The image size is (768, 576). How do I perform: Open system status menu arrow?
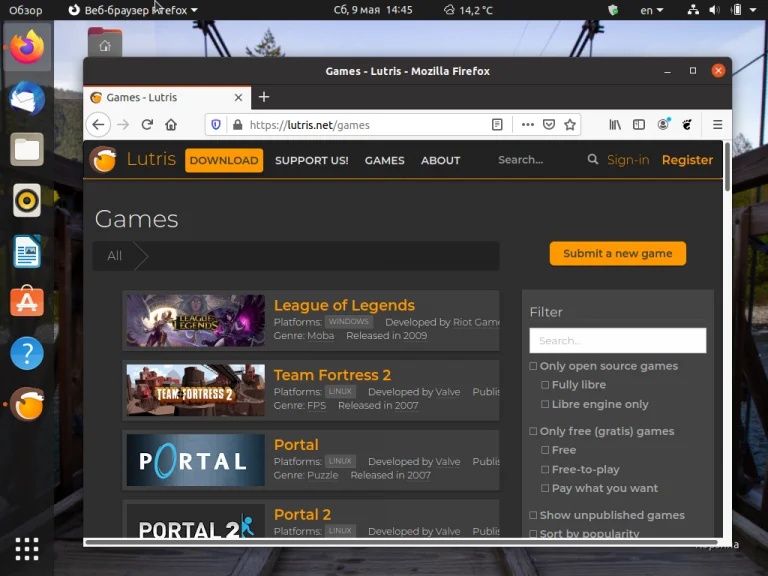[x=753, y=10]
